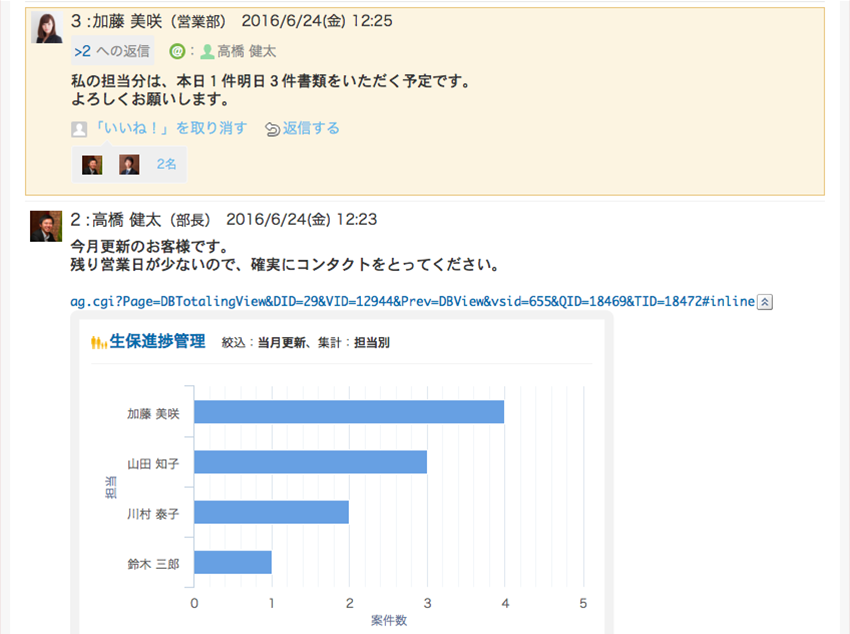Expand the 2名 likers list
The image size is (850, 634).
pyautogui.click(x=166, y=165)
